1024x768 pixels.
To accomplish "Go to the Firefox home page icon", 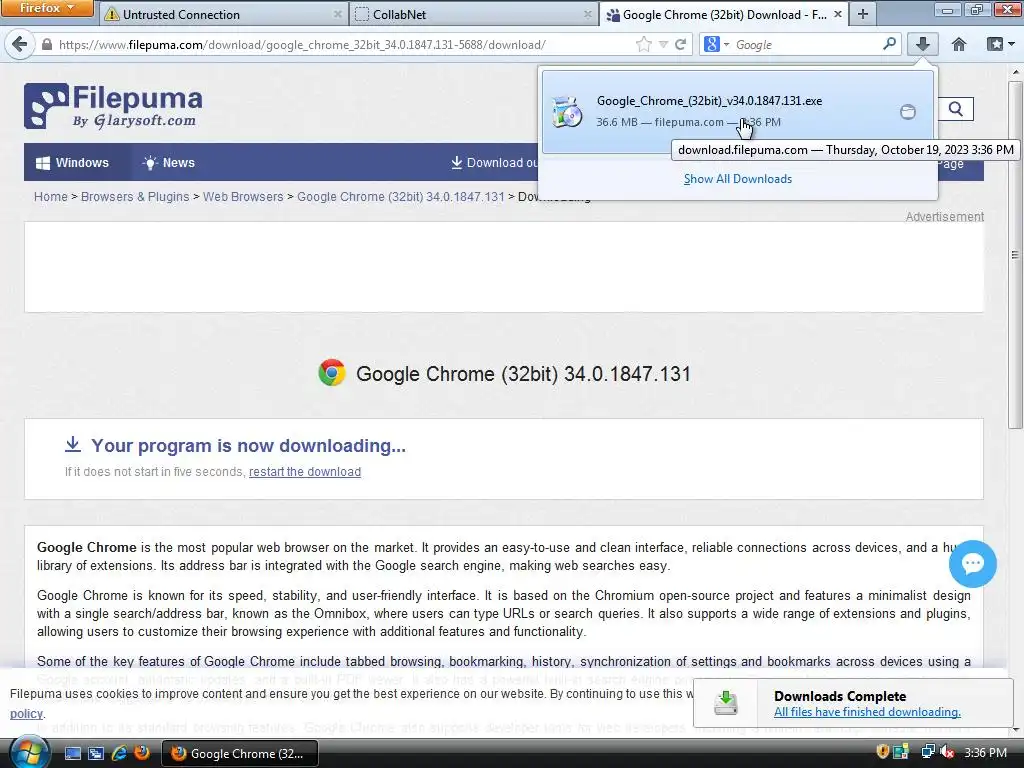I will pyautogui.click(x=959, y=44).
